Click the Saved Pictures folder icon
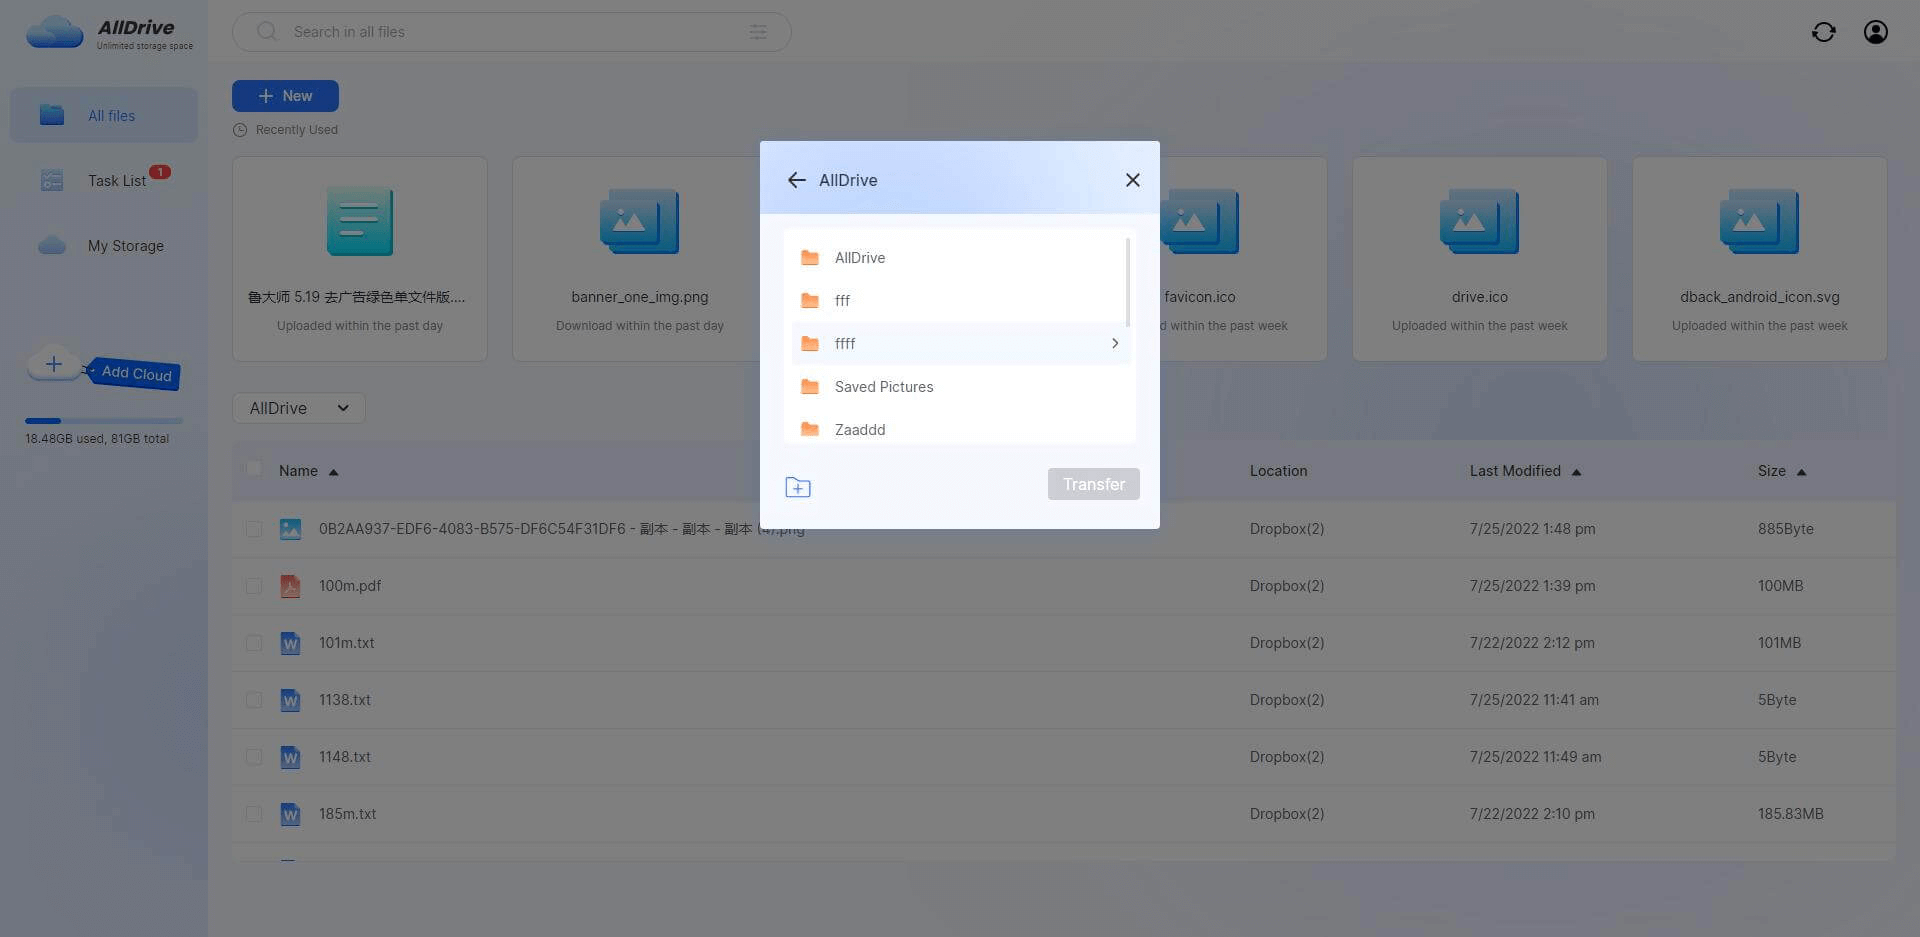 pyautogui.click(x=810, y=387)
